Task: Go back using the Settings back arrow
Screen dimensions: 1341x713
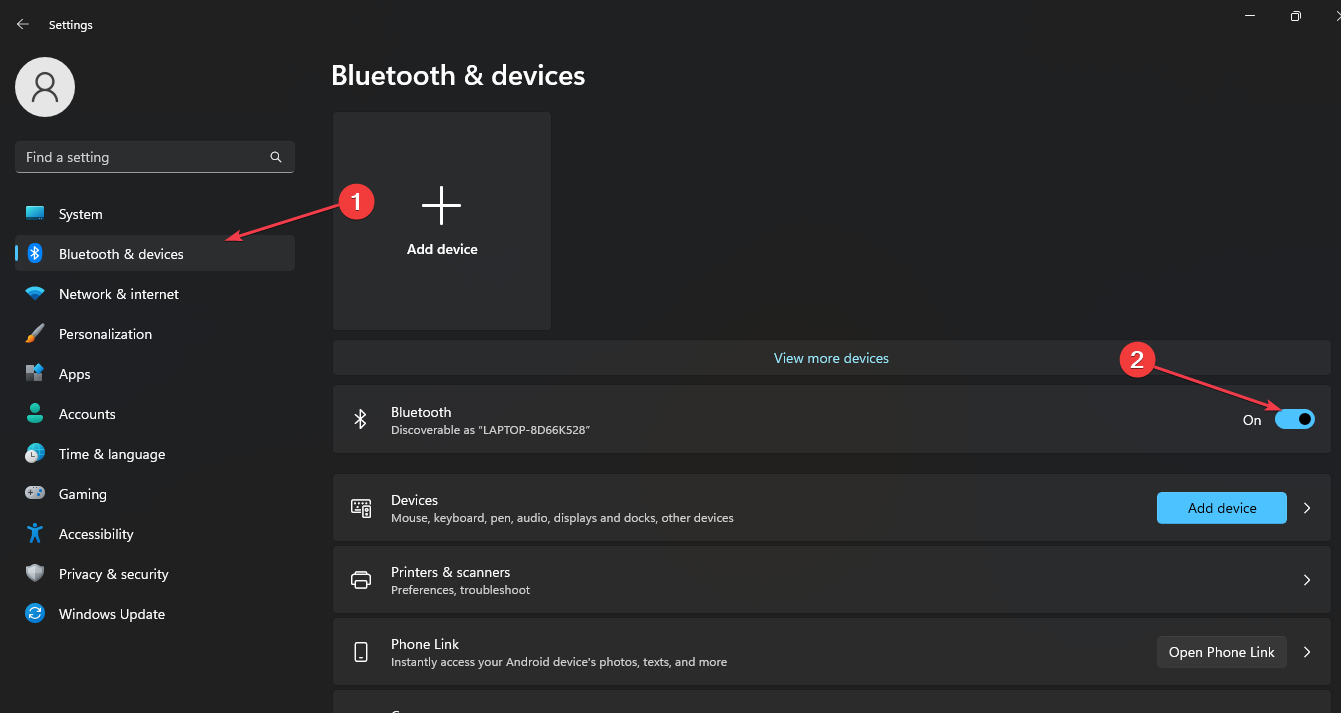Action: point(23,24)
